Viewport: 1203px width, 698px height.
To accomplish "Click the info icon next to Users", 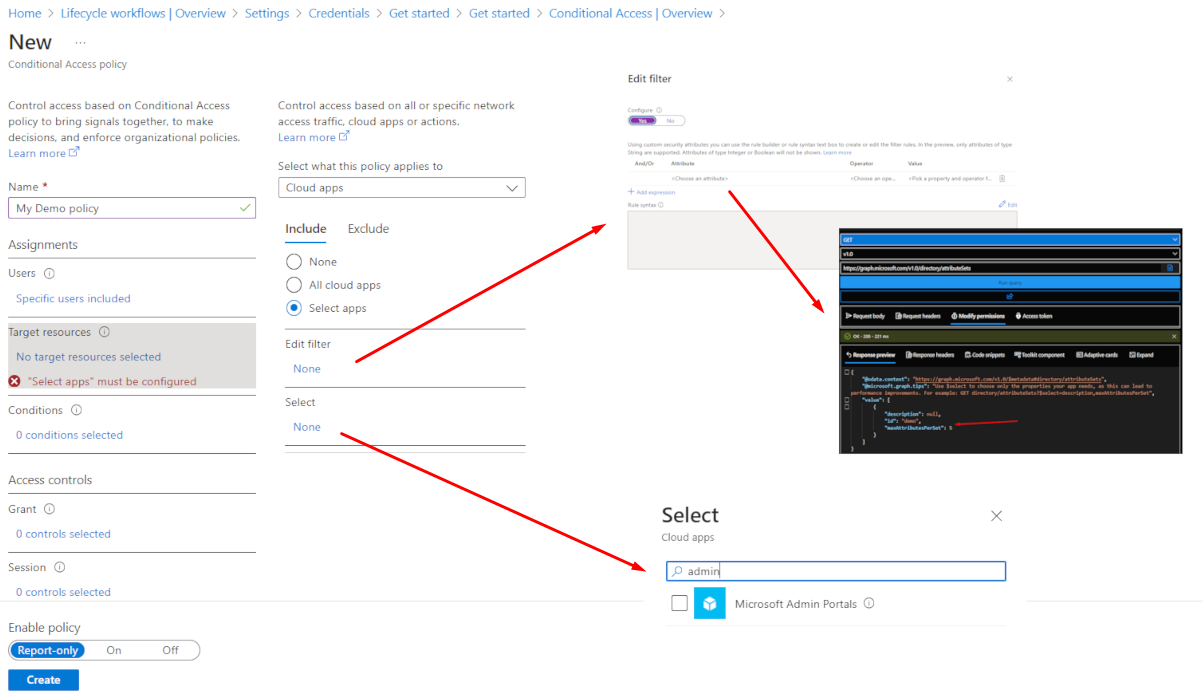I will pos(50,273).
